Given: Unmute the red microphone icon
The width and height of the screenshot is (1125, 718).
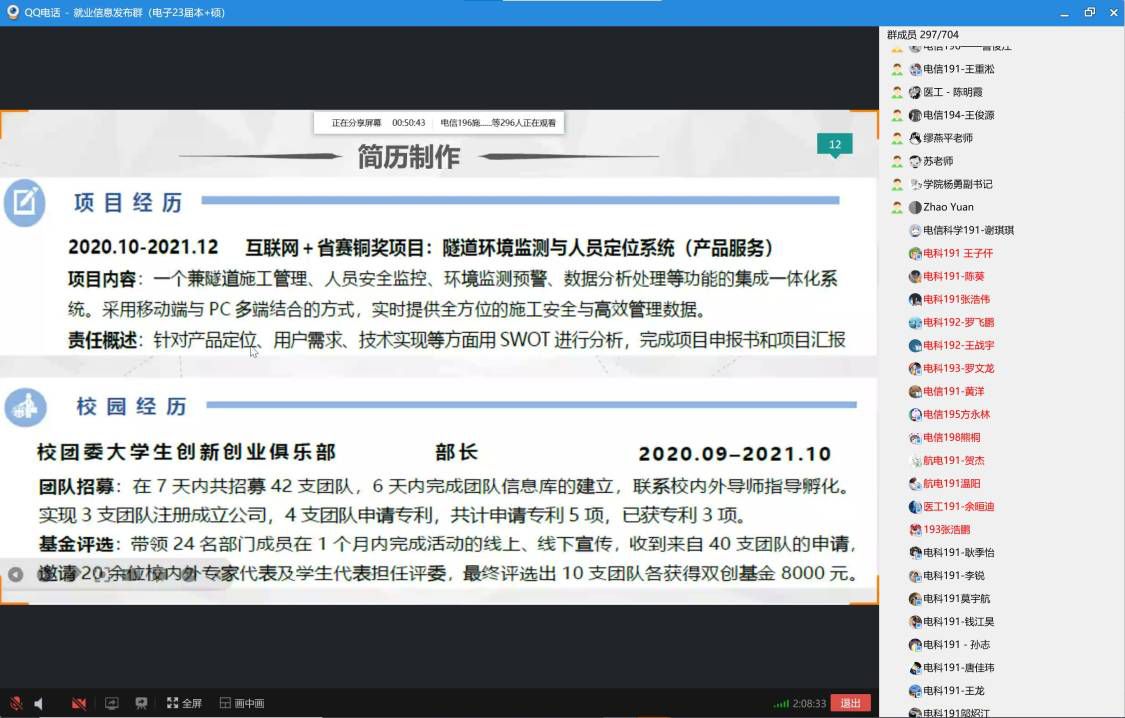Looking at the screenshot, I should (16, 702).
